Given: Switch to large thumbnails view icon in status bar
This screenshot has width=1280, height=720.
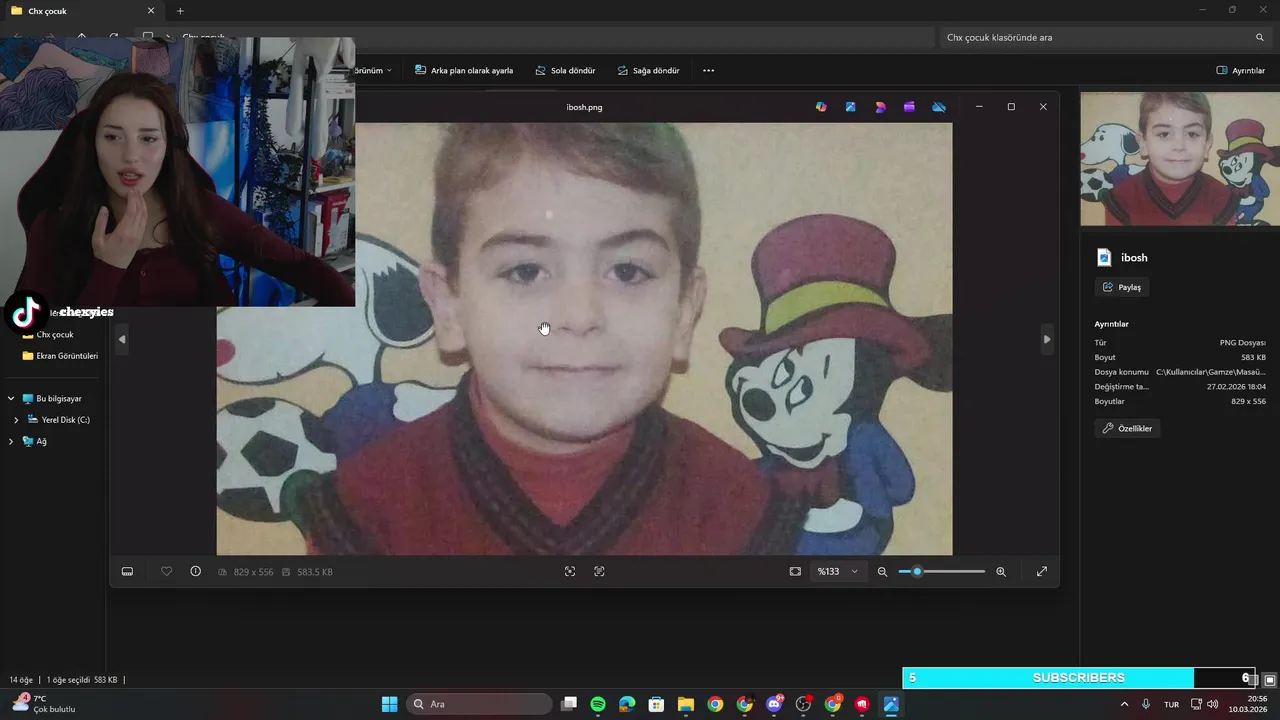Looking at the screenshot, I should pyautogui.click(x=1270, y=680).
